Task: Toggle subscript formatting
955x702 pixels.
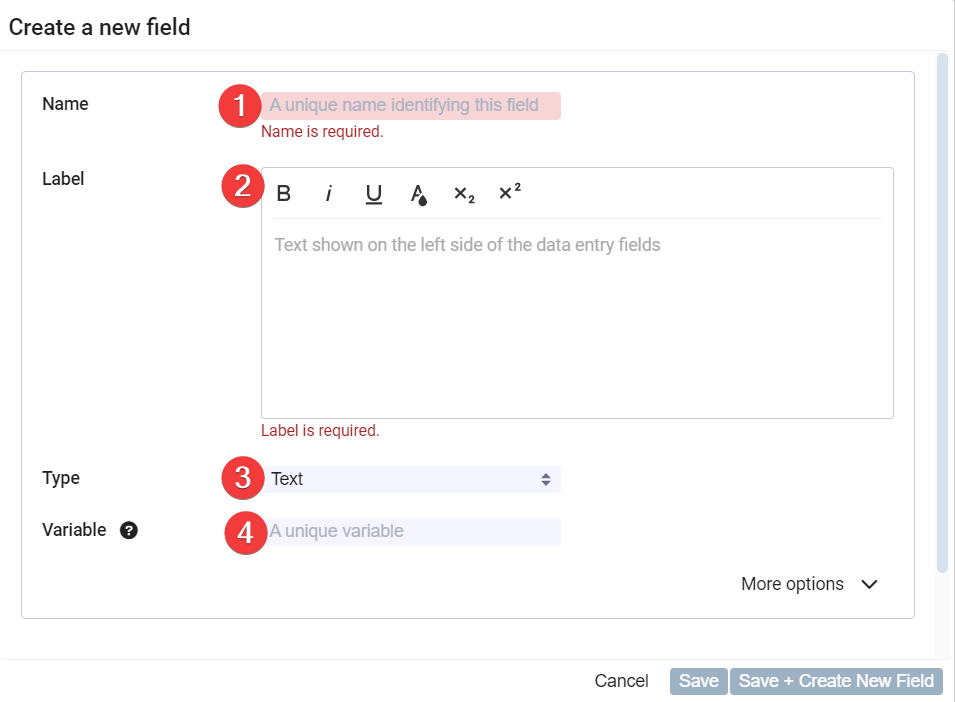Action: (x=464, y=194)
